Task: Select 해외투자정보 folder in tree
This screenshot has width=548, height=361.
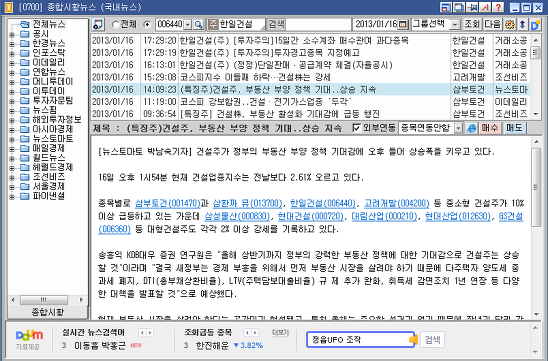Action: 57,120
